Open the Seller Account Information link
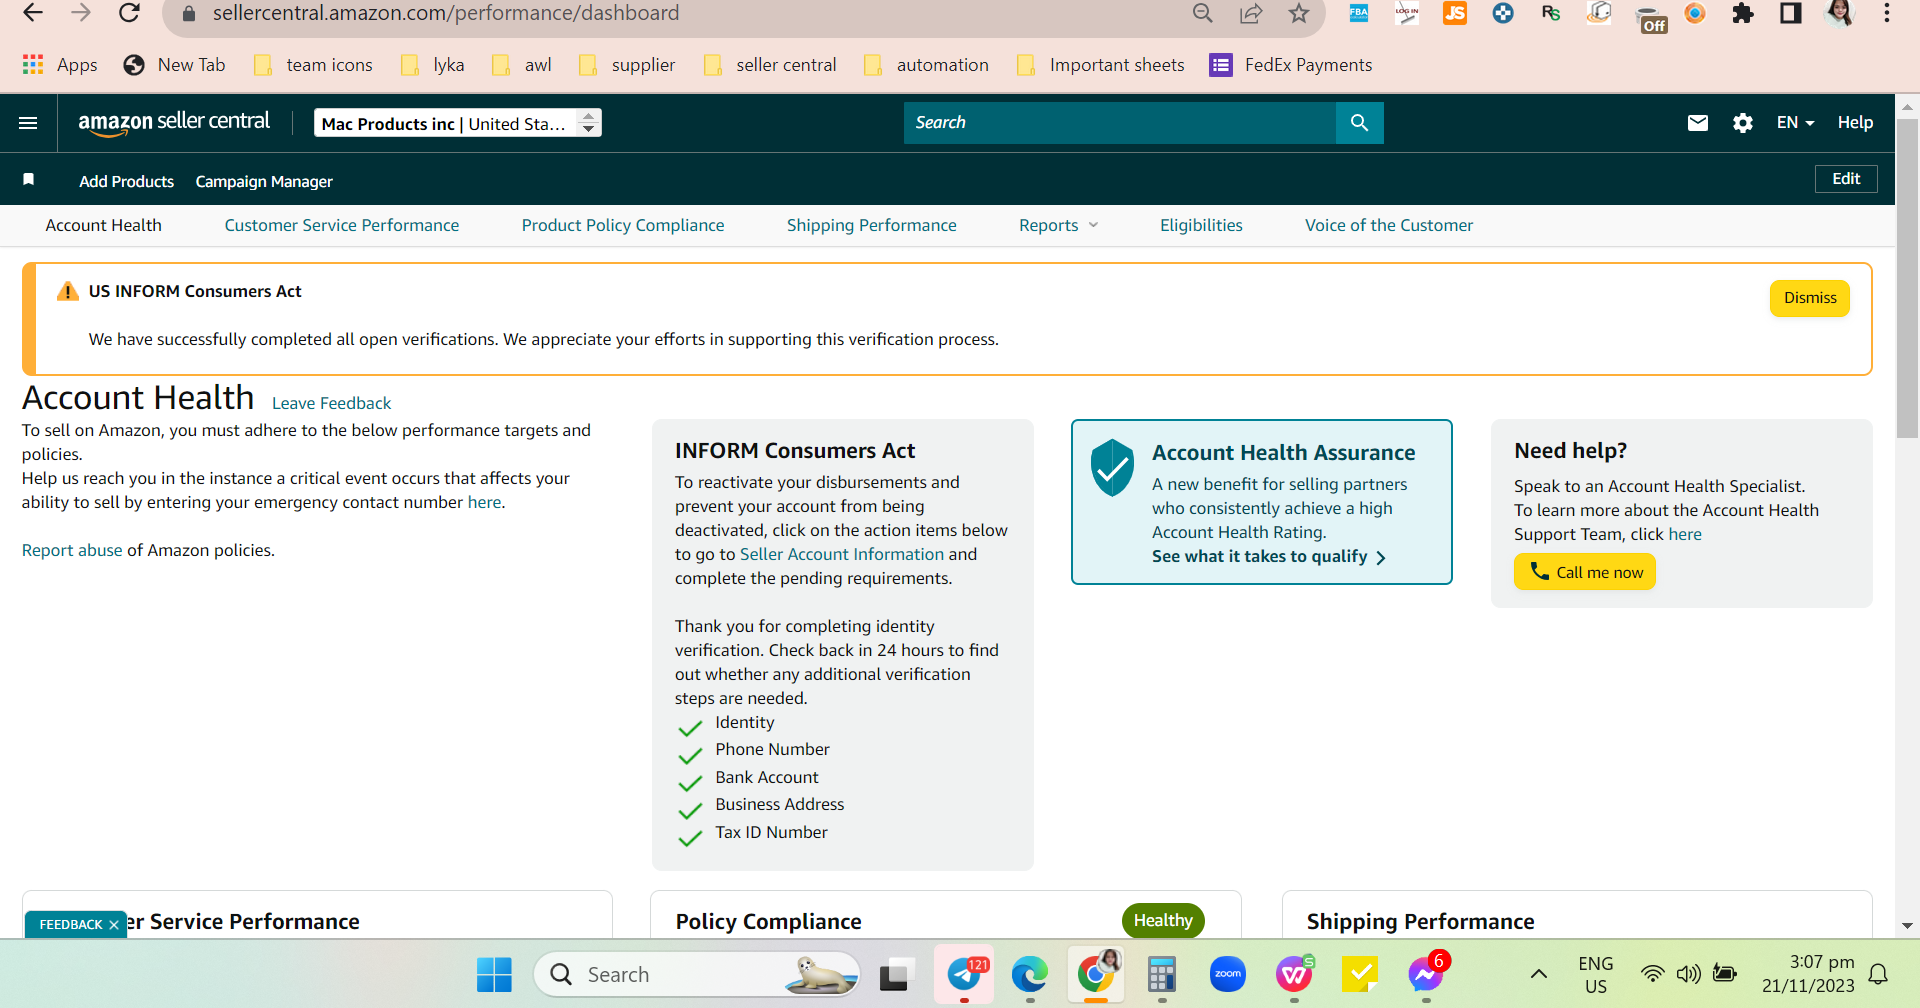Image resolution: width=1920 pixels, height=1008 pixels. click(x=842, y=554)
